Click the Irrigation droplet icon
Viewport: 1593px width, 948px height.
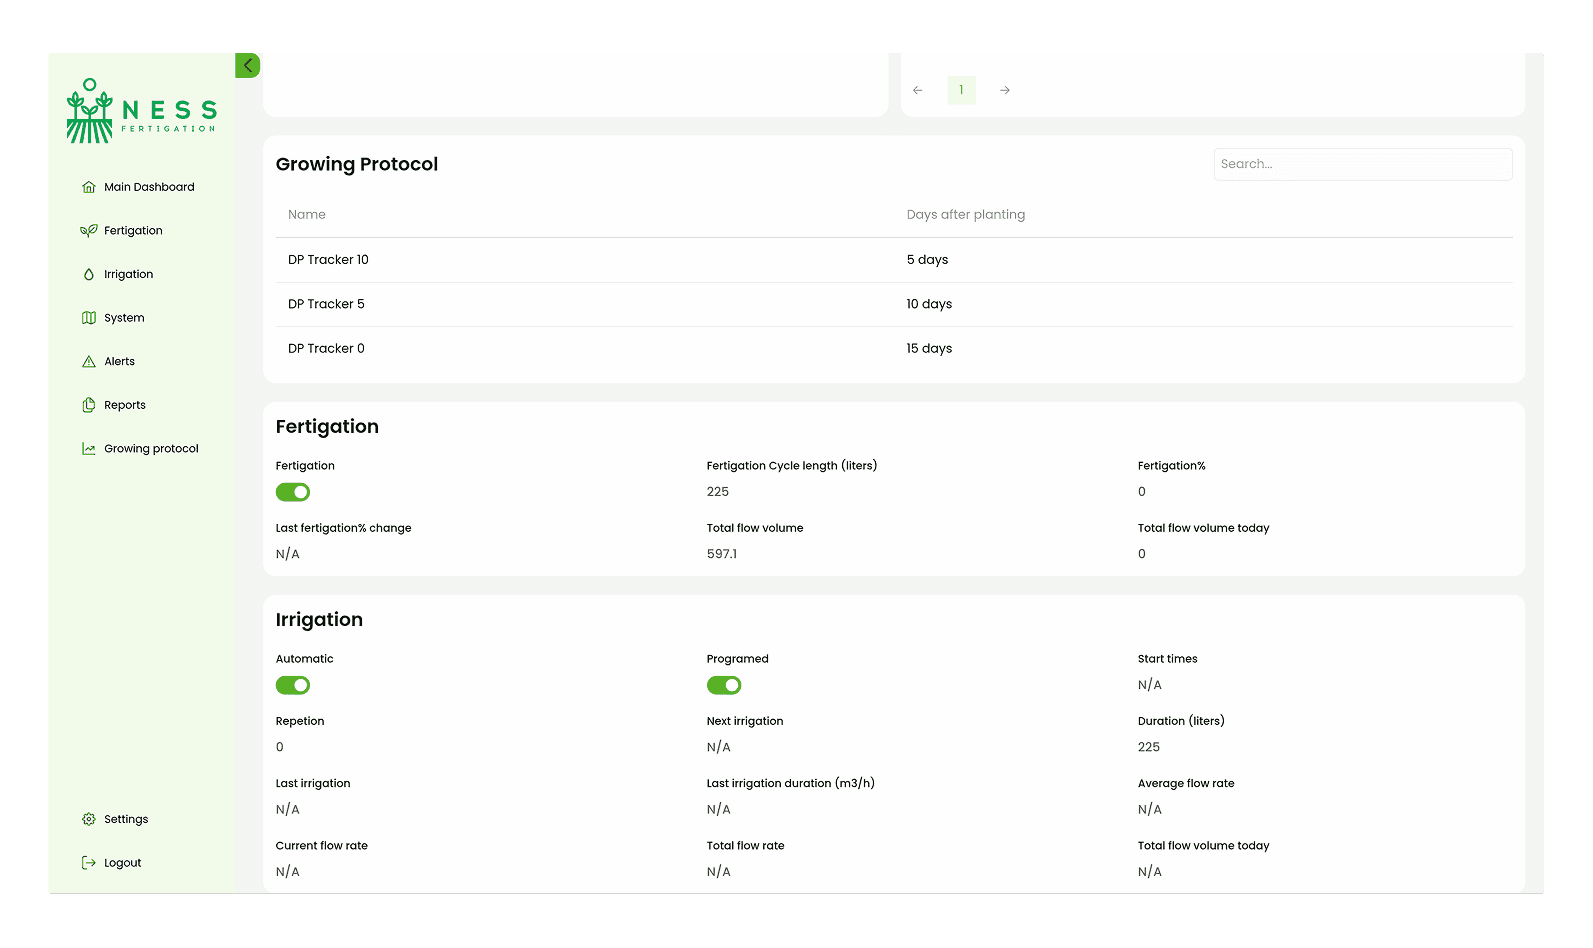[89, 274]
